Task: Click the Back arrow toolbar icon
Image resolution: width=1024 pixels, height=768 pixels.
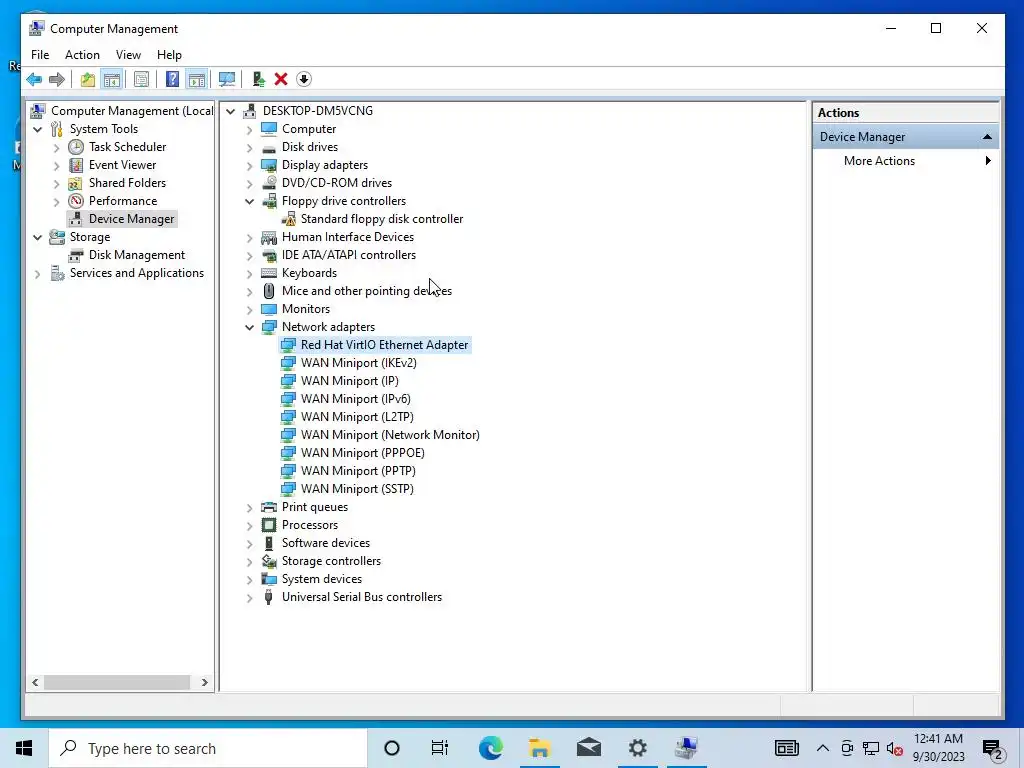Action: click(x=34, y=80)
